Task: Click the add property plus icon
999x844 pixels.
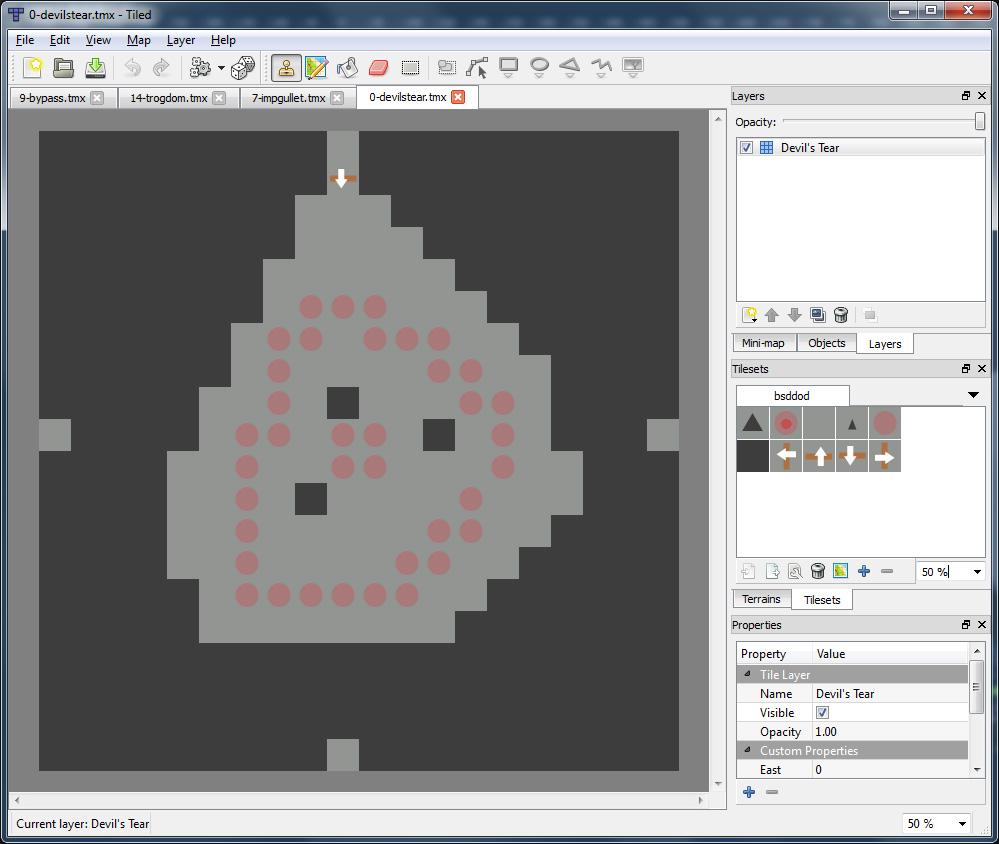Action: (748, 792)
